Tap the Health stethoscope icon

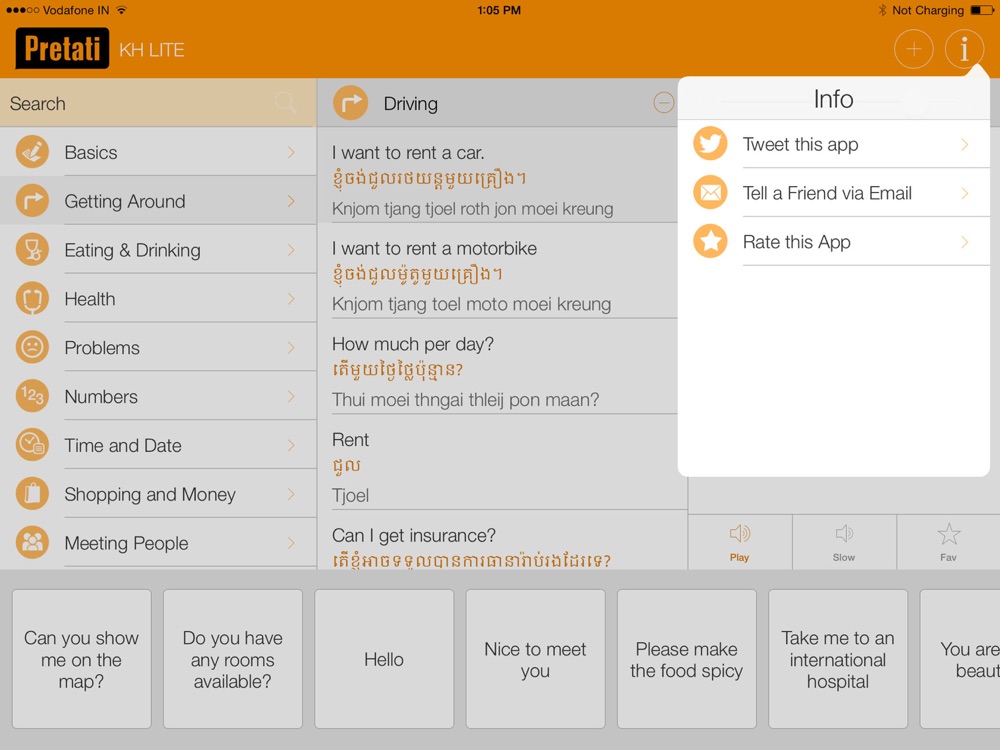click(32, 298)
